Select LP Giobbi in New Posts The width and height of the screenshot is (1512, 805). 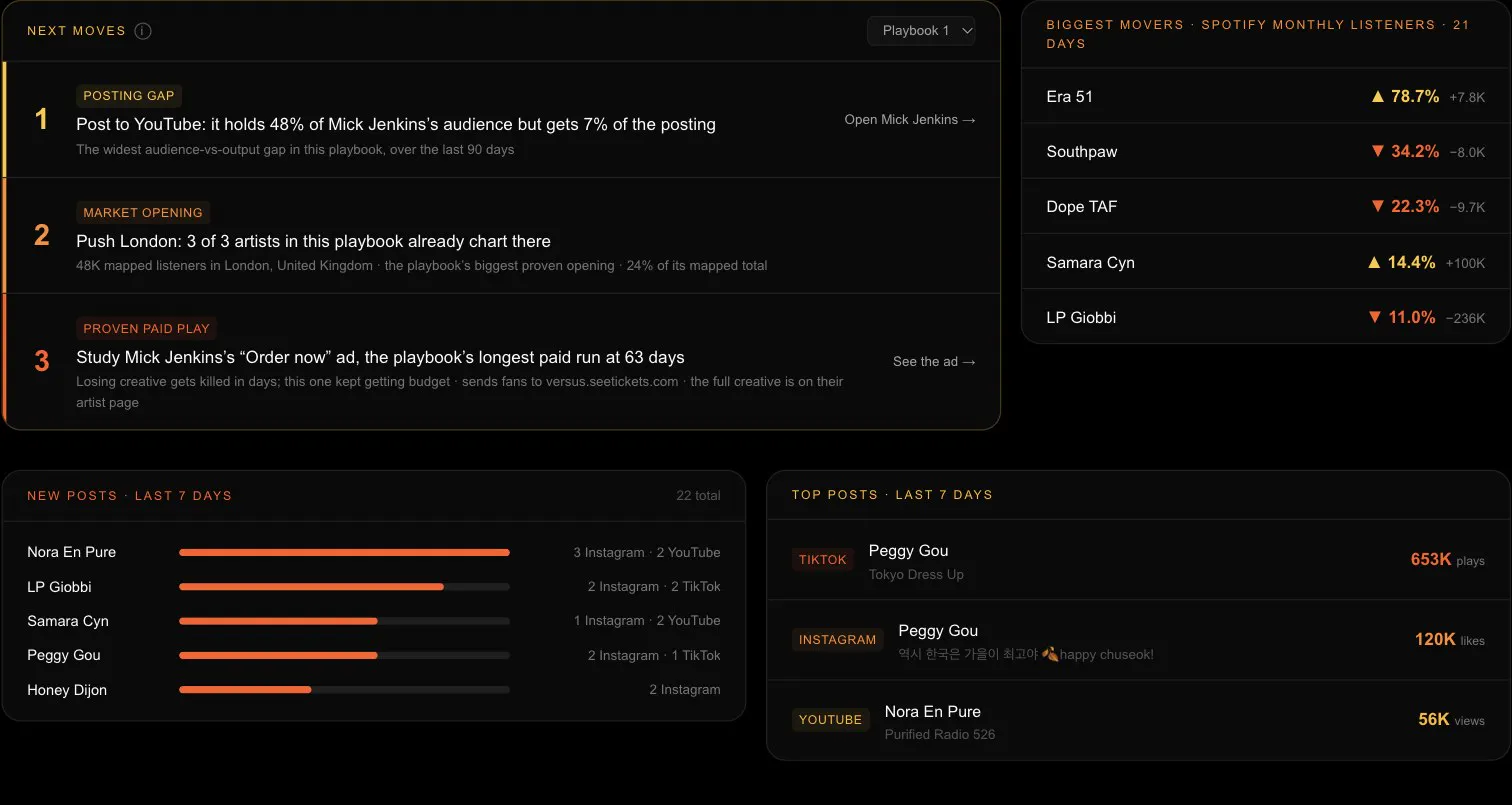pos(59,587)
